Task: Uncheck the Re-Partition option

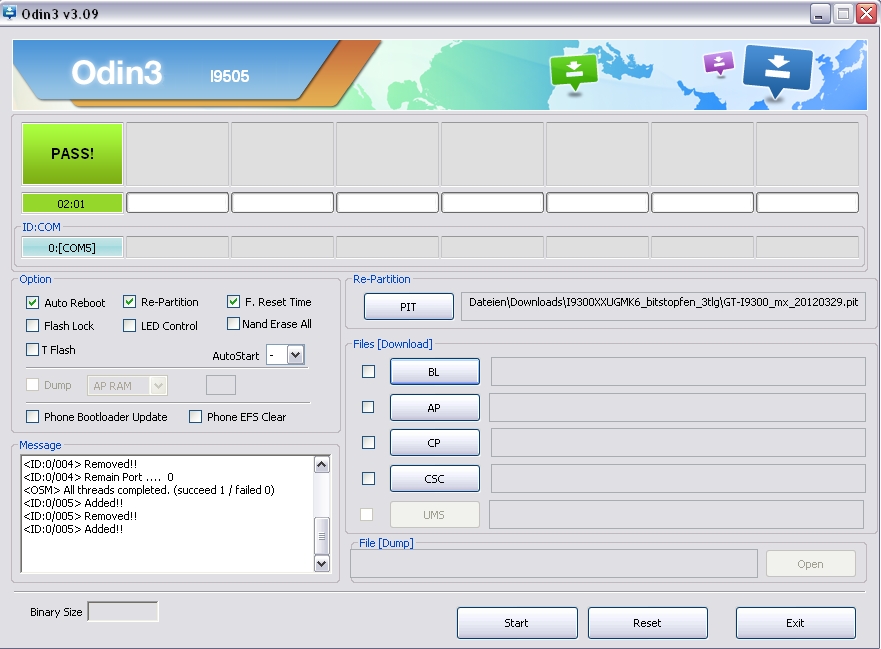Action: point(129,302)
